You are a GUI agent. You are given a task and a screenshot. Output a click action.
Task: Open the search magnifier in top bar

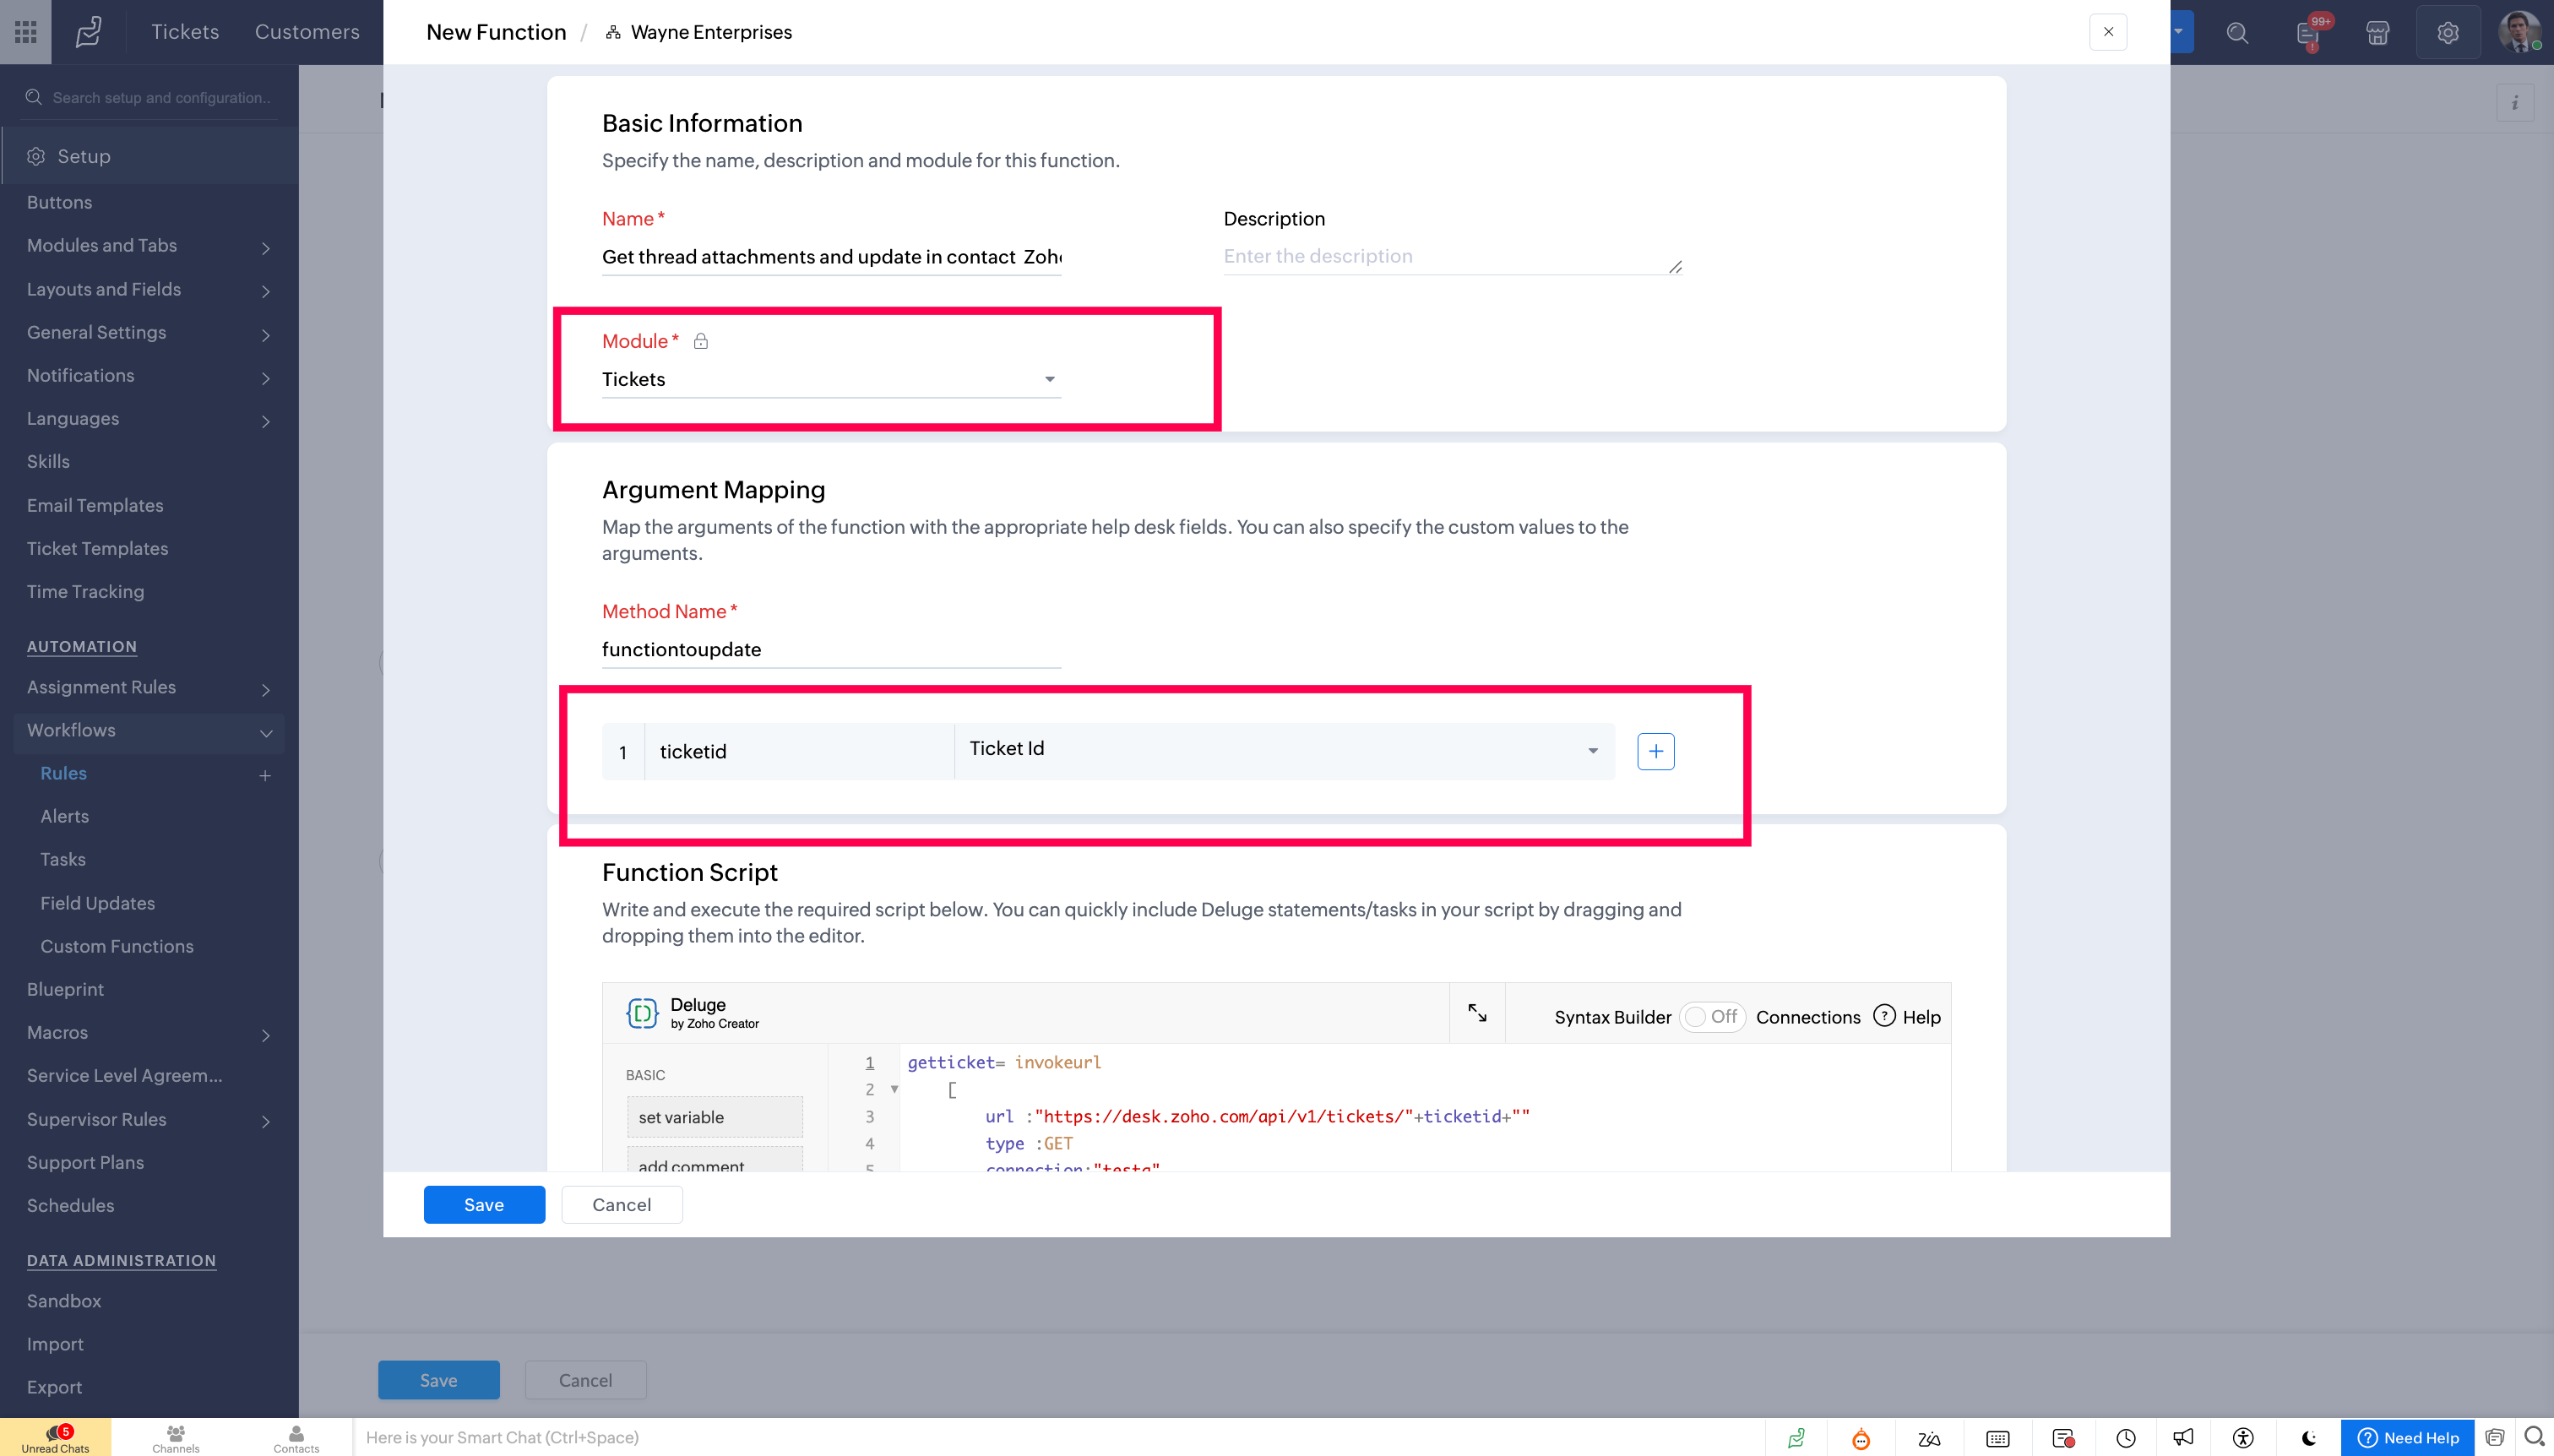pyautogui.click(x=2237, y=33)
